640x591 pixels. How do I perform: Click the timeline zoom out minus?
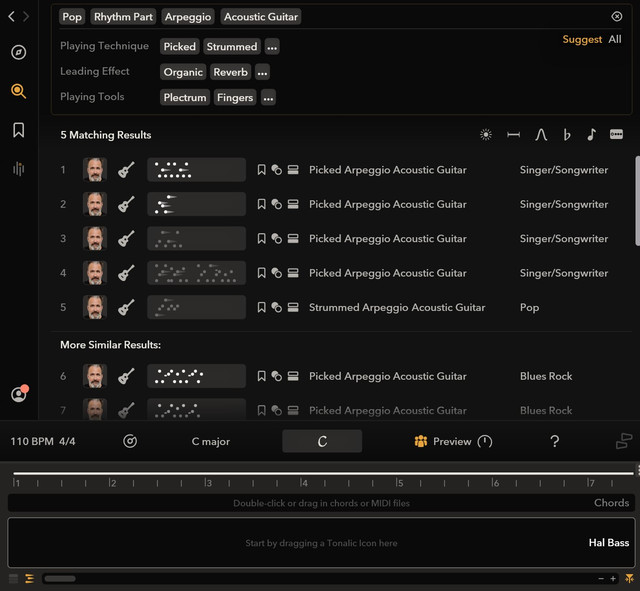tap(601, 578)
